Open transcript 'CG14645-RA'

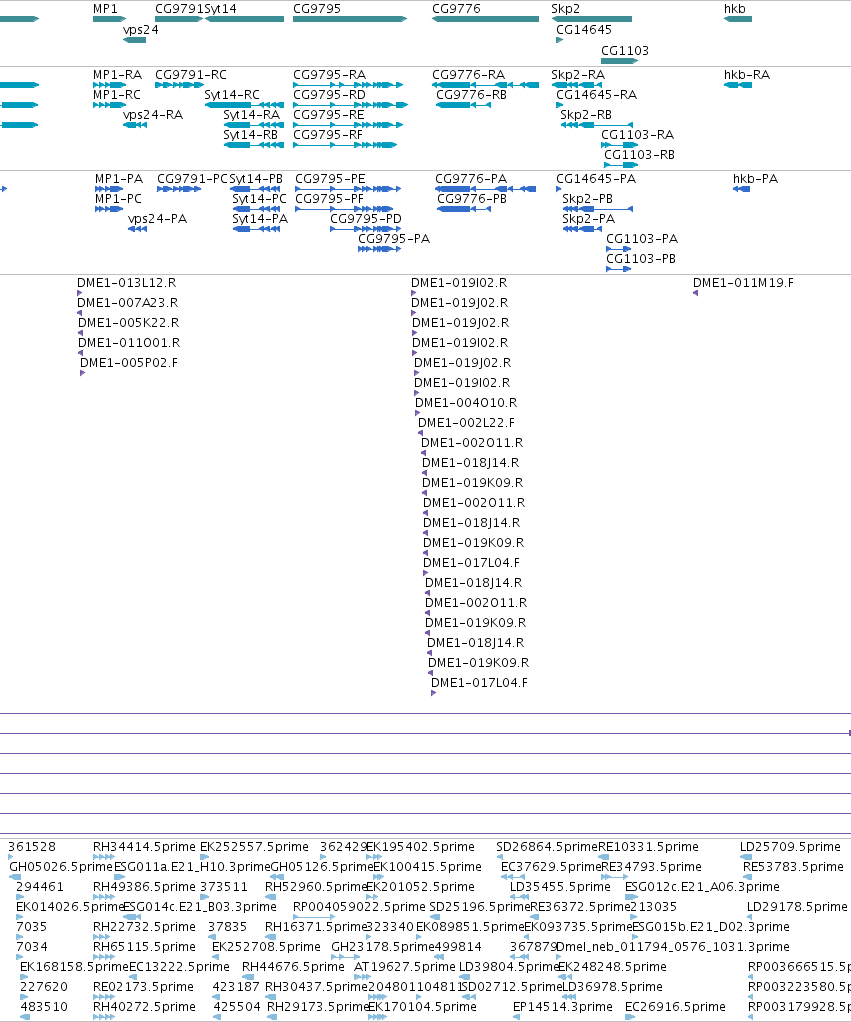tap(597, 95)
